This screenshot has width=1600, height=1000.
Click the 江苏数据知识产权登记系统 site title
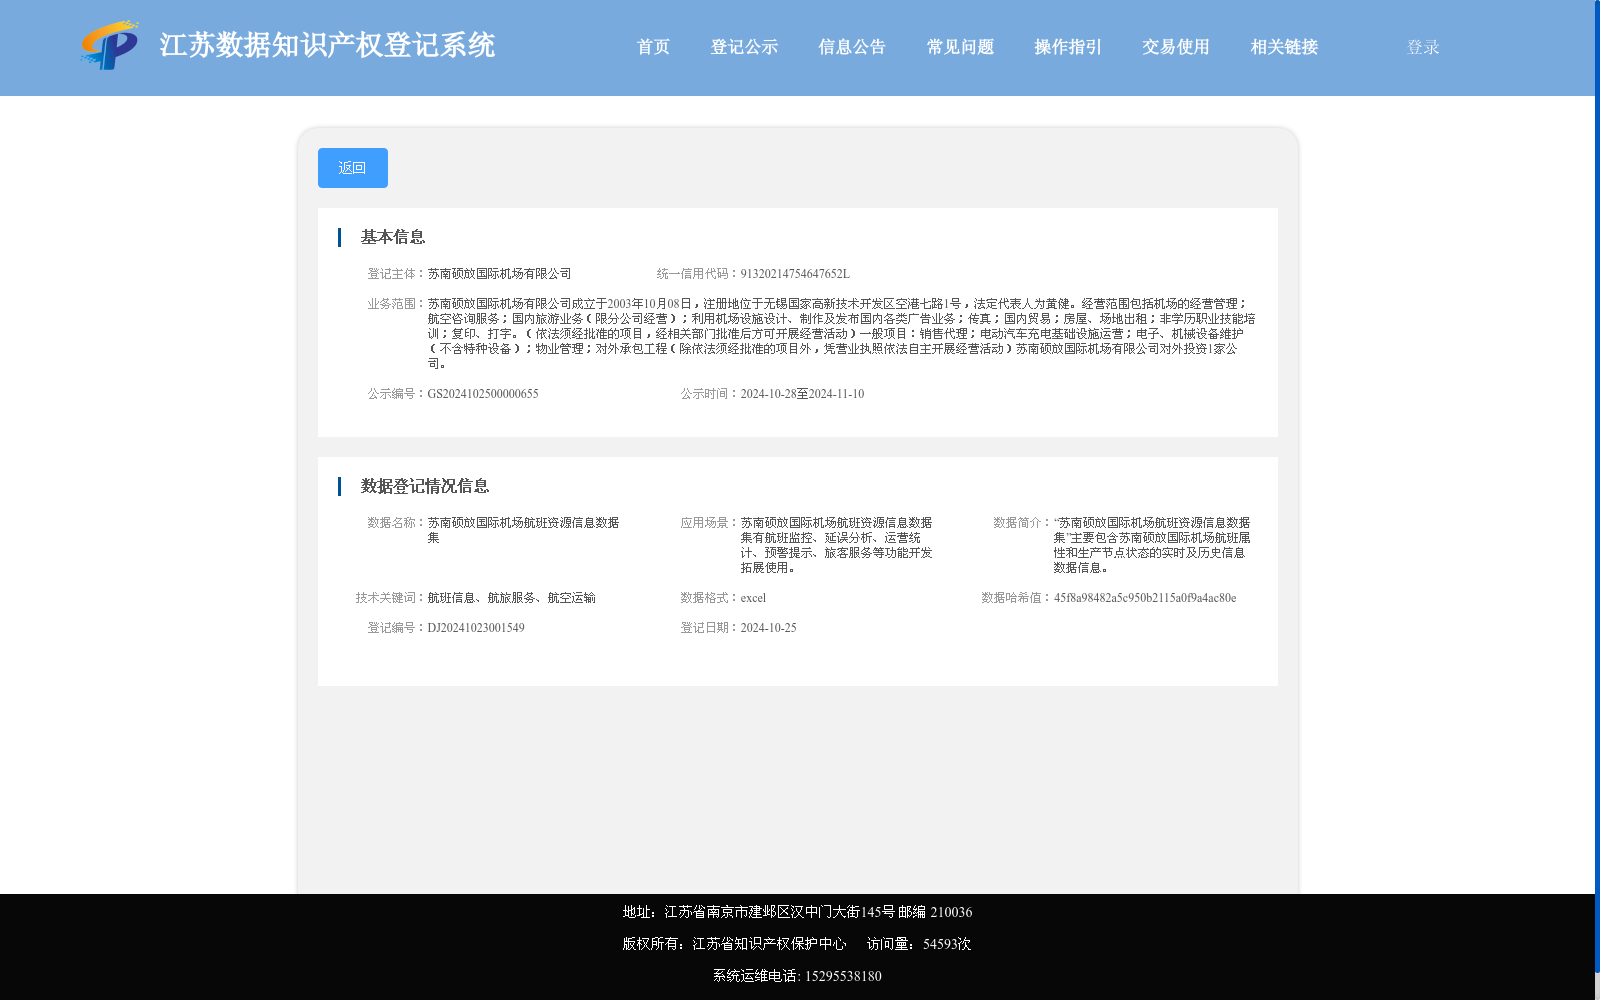(x=327, y=45)
